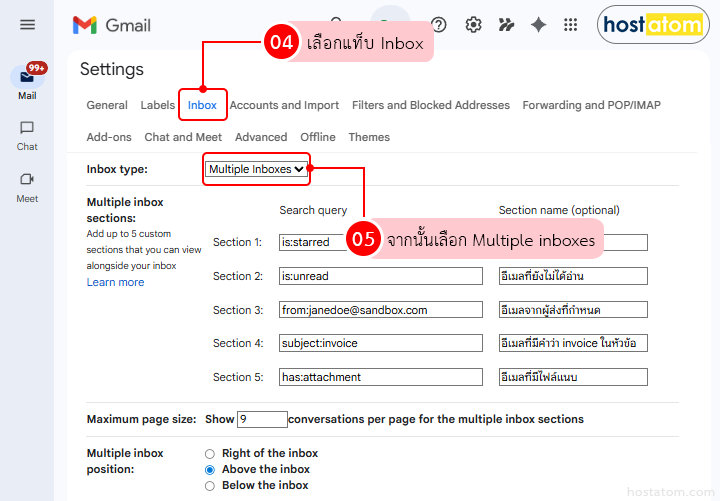Viewport: 720px width, 501px height.
Task: Open the Advanced tab
Action: point(261,137)
